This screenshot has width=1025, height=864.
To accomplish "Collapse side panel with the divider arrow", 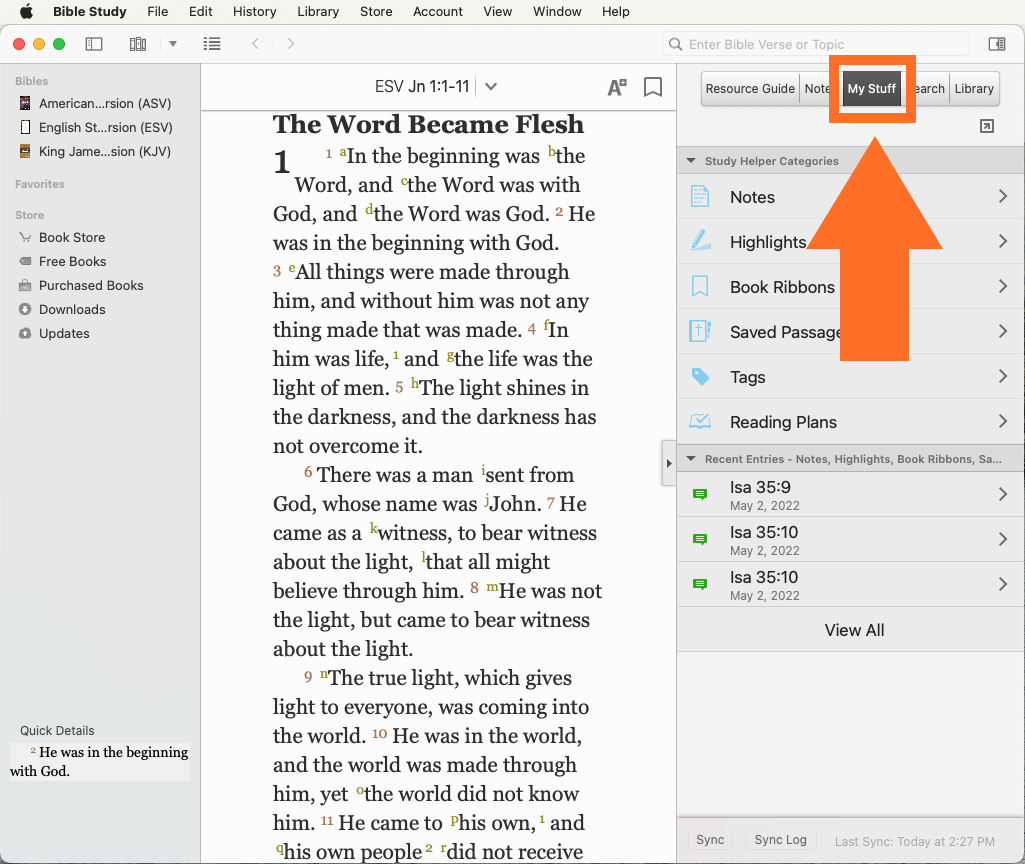I will coord(668,463).
